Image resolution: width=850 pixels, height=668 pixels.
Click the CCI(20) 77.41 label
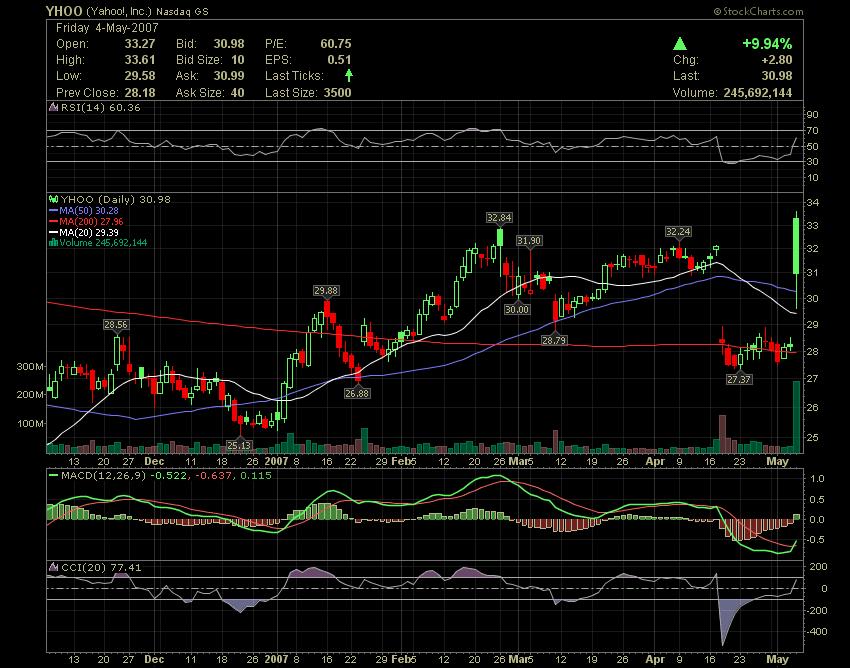[x=101, y=567]
